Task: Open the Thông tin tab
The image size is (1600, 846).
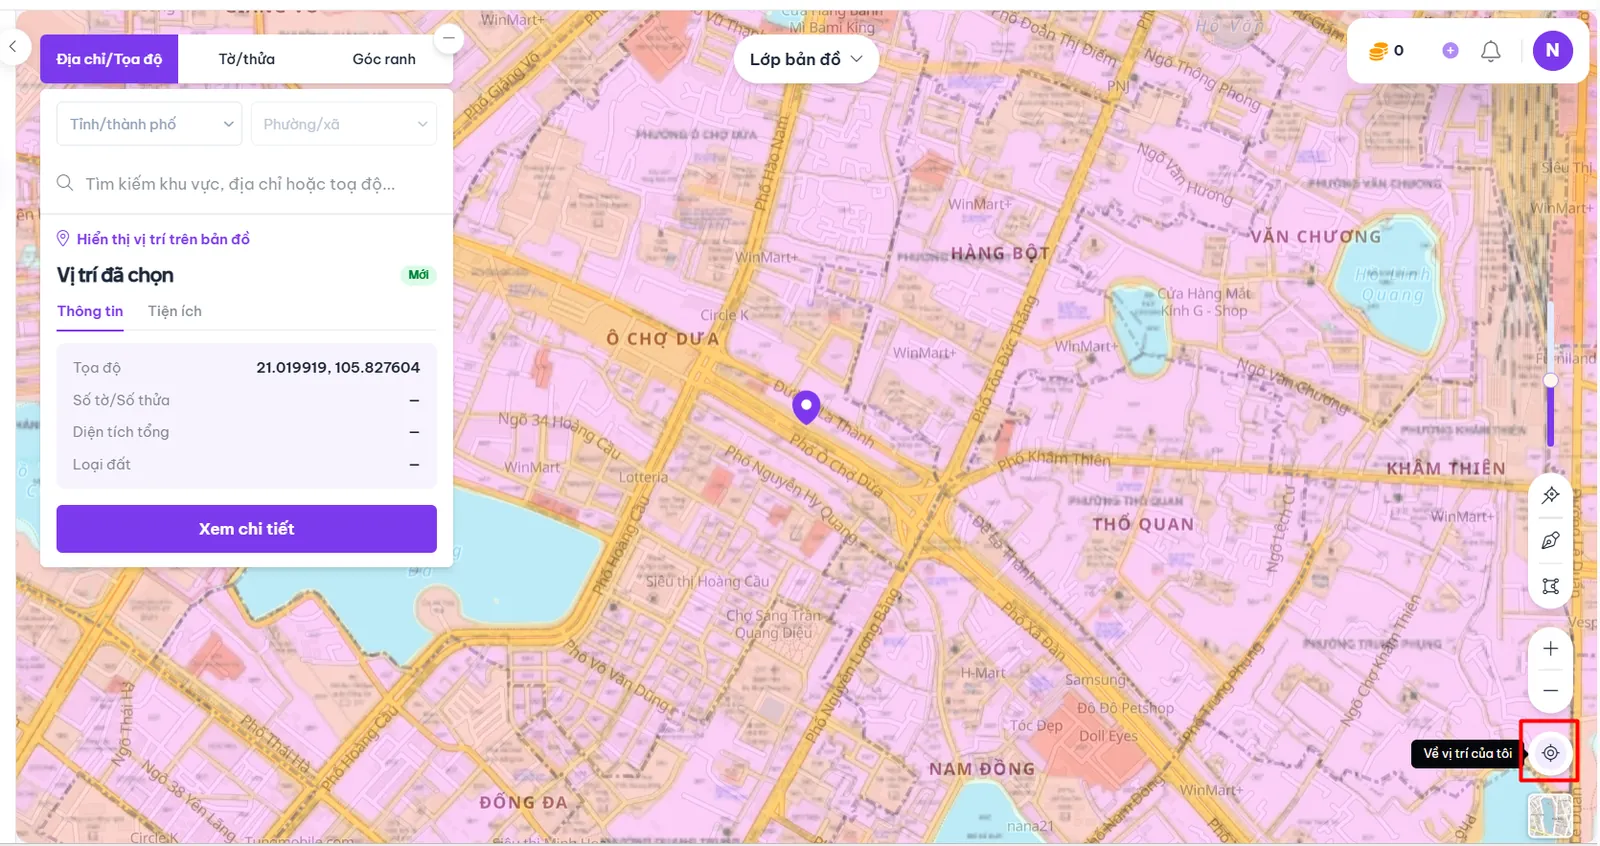Action: pos(90,311)
